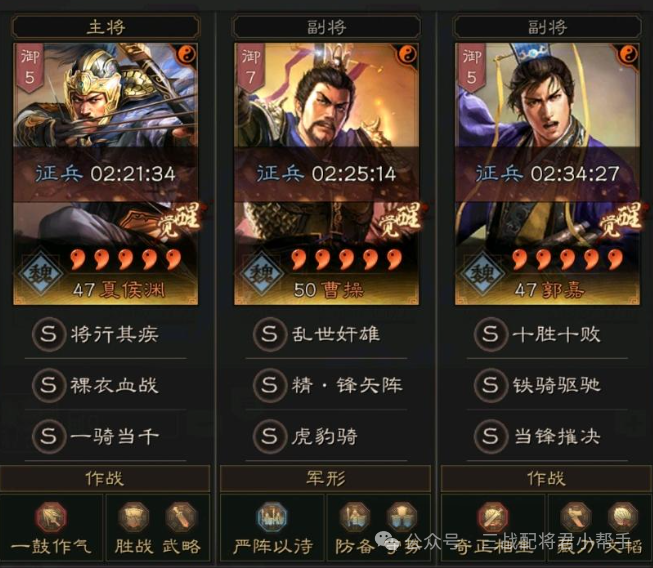Tap 夏侯渊's yin-yang corner icon
The height and width of the screenshot is (568, 653).
[187, 54]
